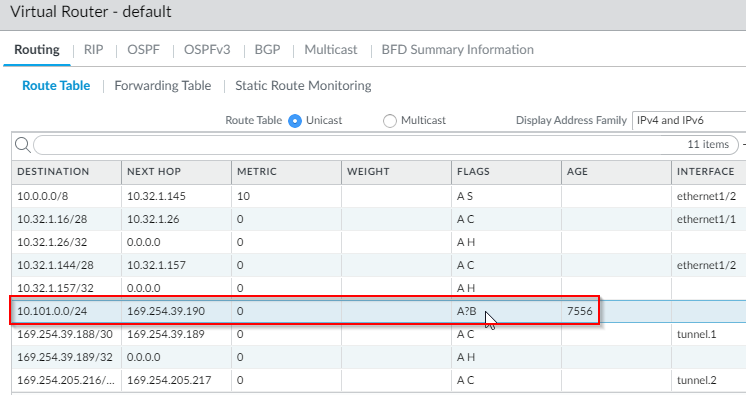Show the Forwarding Table view
746x395 pixels.
(163, 86)
